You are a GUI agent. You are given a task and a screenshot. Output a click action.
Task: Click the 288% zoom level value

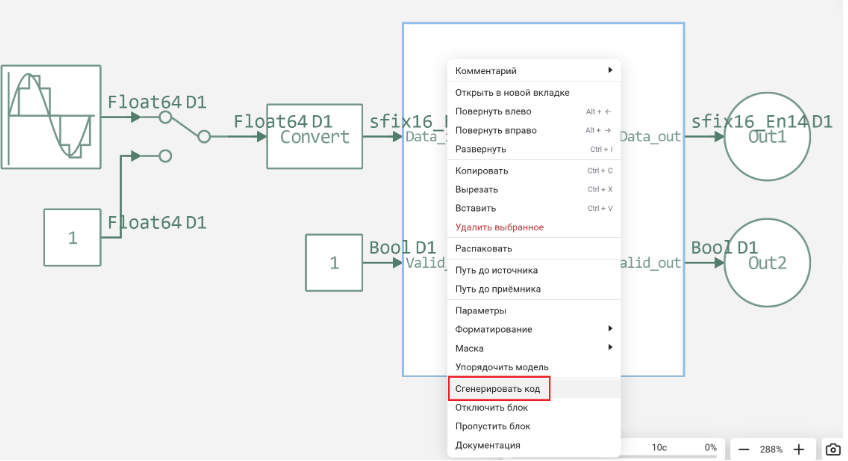tap(771, 449)
